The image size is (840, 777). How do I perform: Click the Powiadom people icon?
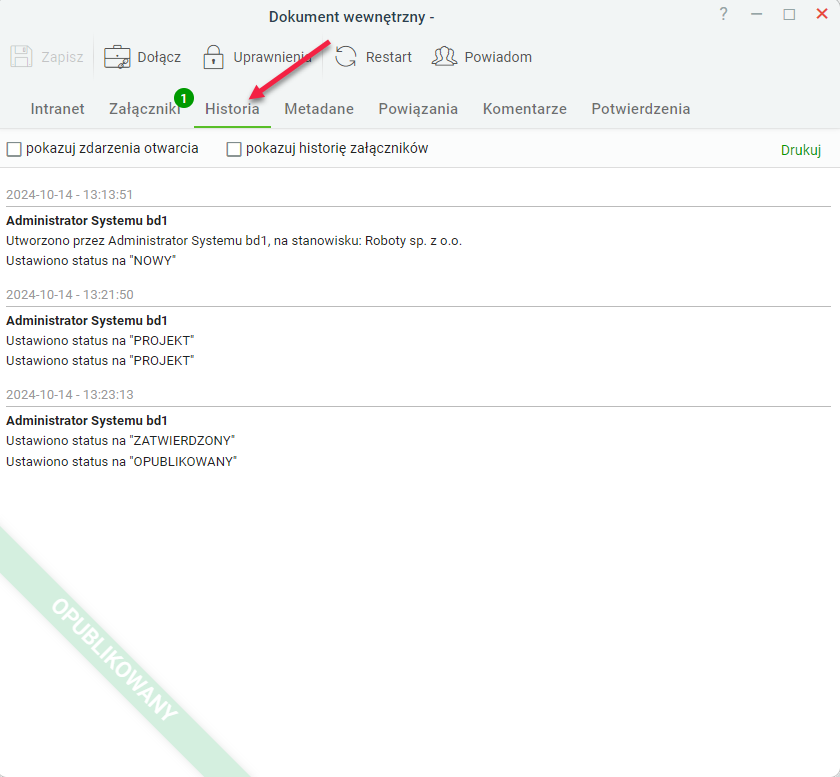point(444,56)
